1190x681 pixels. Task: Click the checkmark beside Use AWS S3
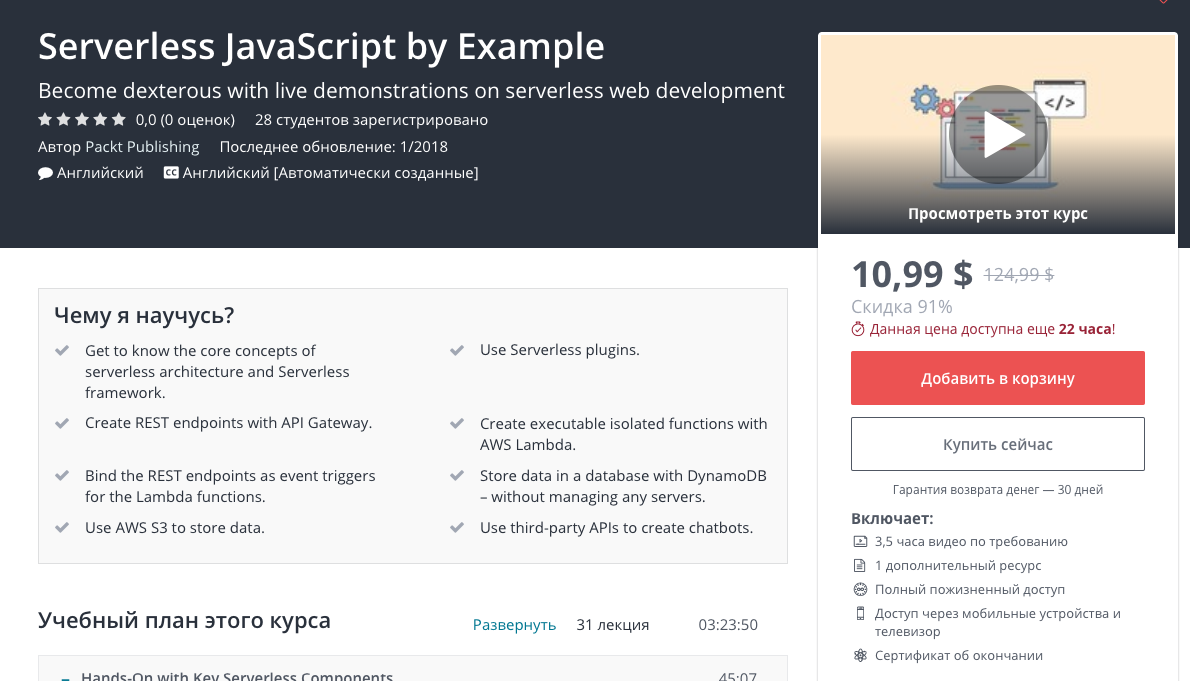pyautogui.click(x=62, y=528)
